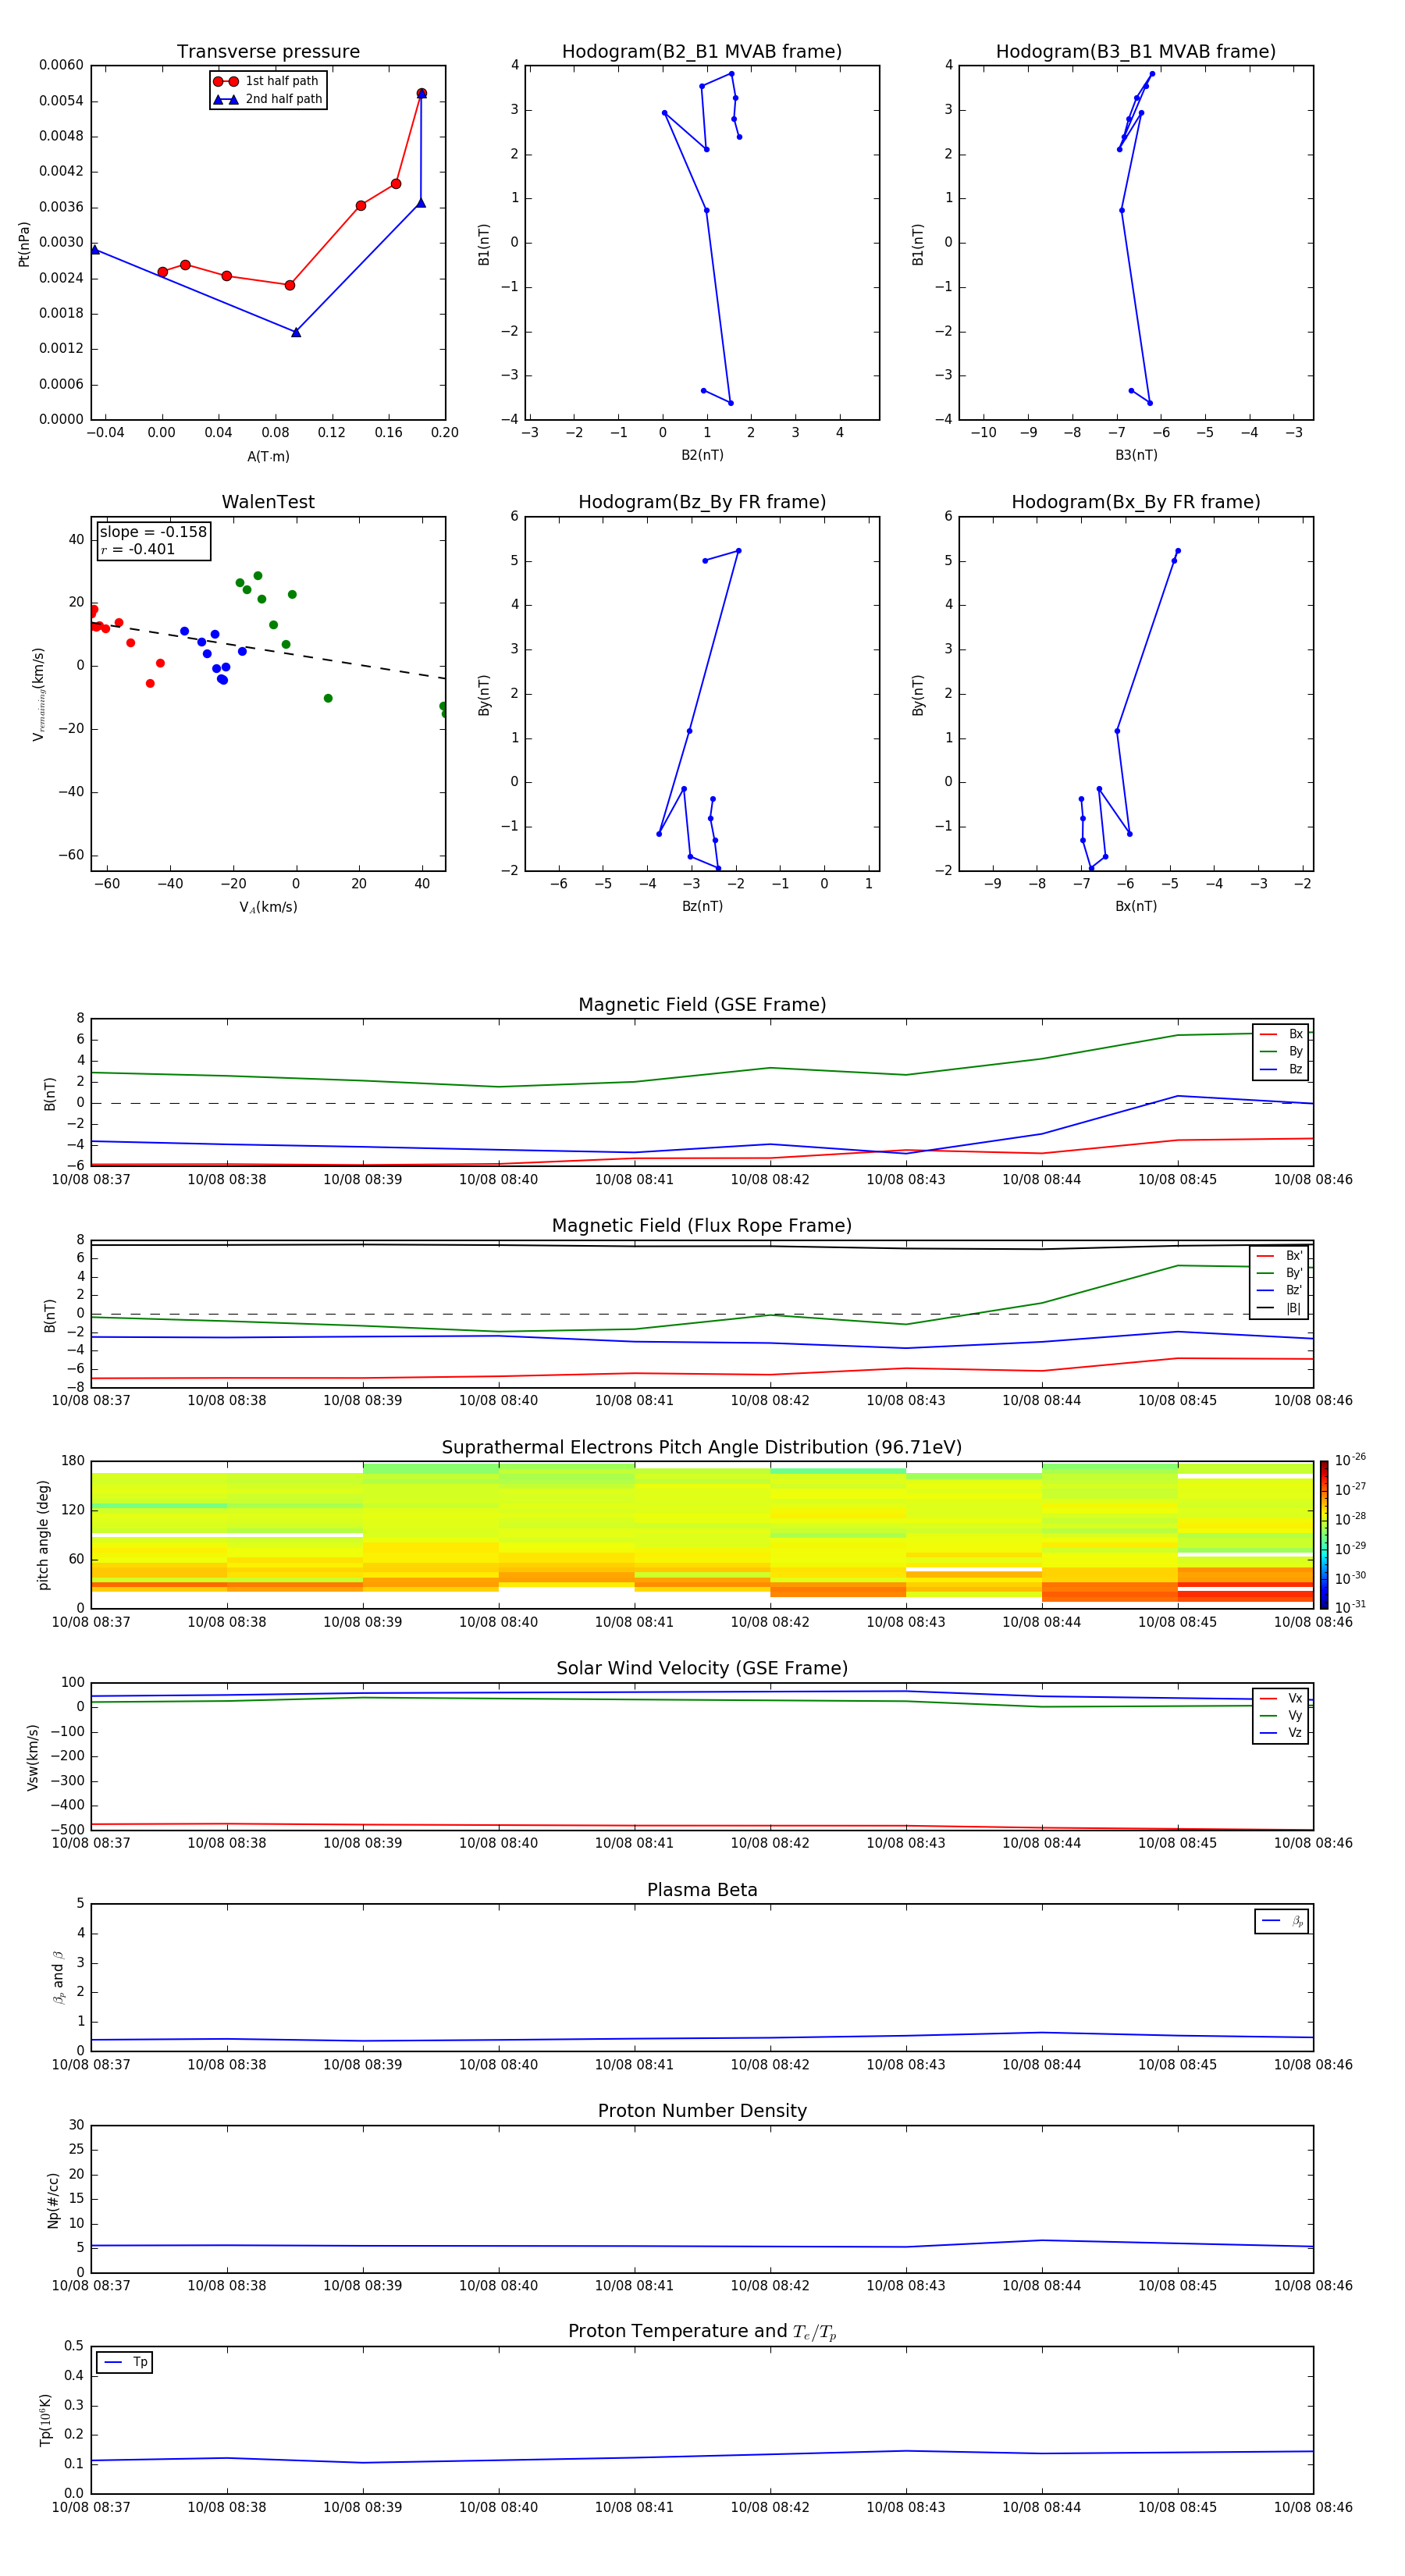Viewport: 1405px width, 2576px height.
Task: Click the -500 tick on Solar Wind Velocity axis
Action: point(66,1830)
